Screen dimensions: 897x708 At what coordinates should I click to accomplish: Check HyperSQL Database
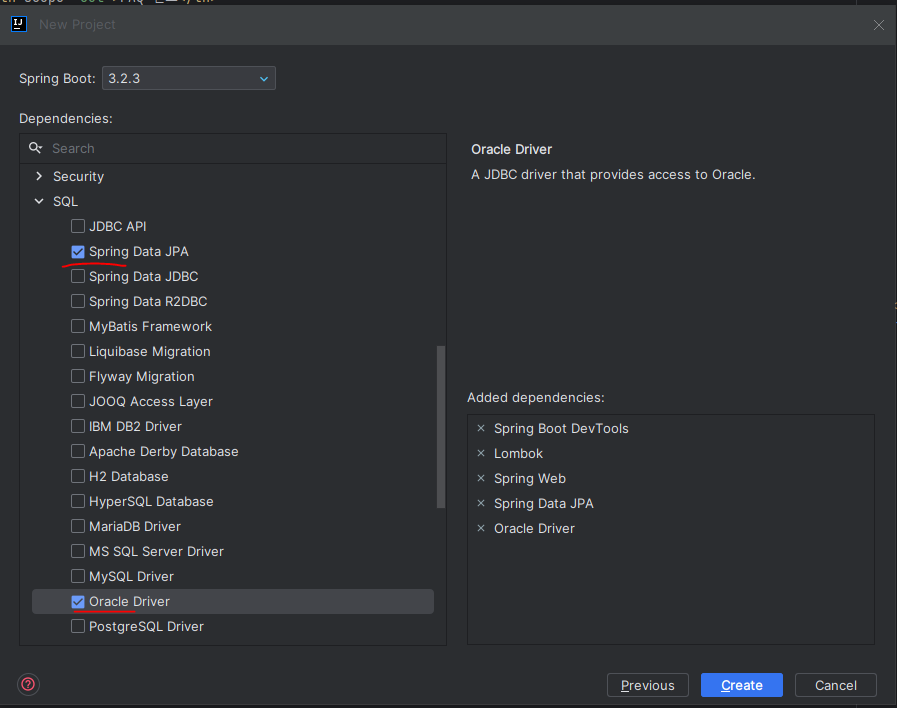click(x=78, y=502)
